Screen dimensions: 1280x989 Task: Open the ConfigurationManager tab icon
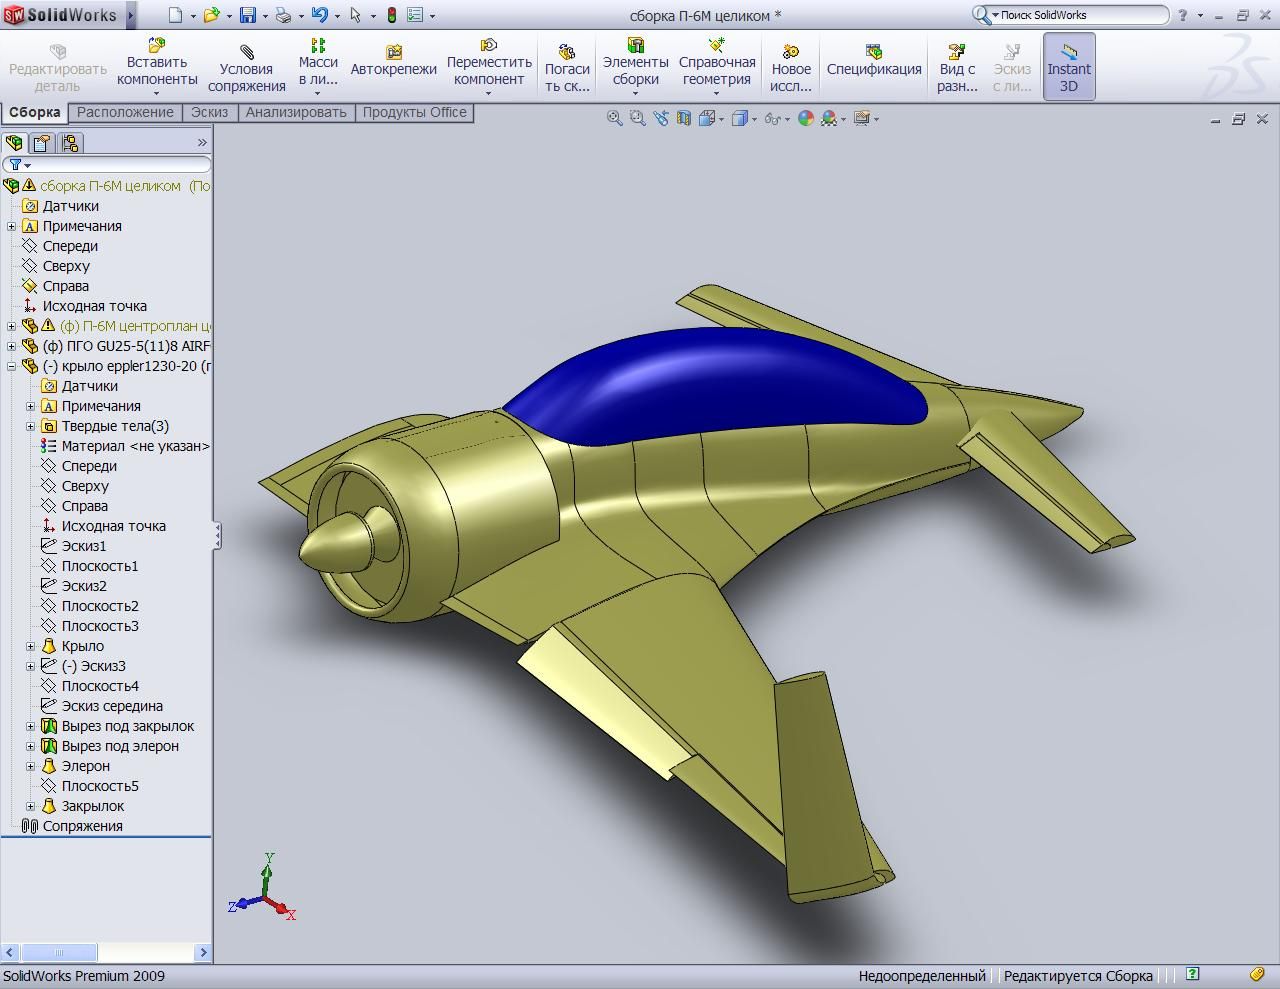pos(70,143)
